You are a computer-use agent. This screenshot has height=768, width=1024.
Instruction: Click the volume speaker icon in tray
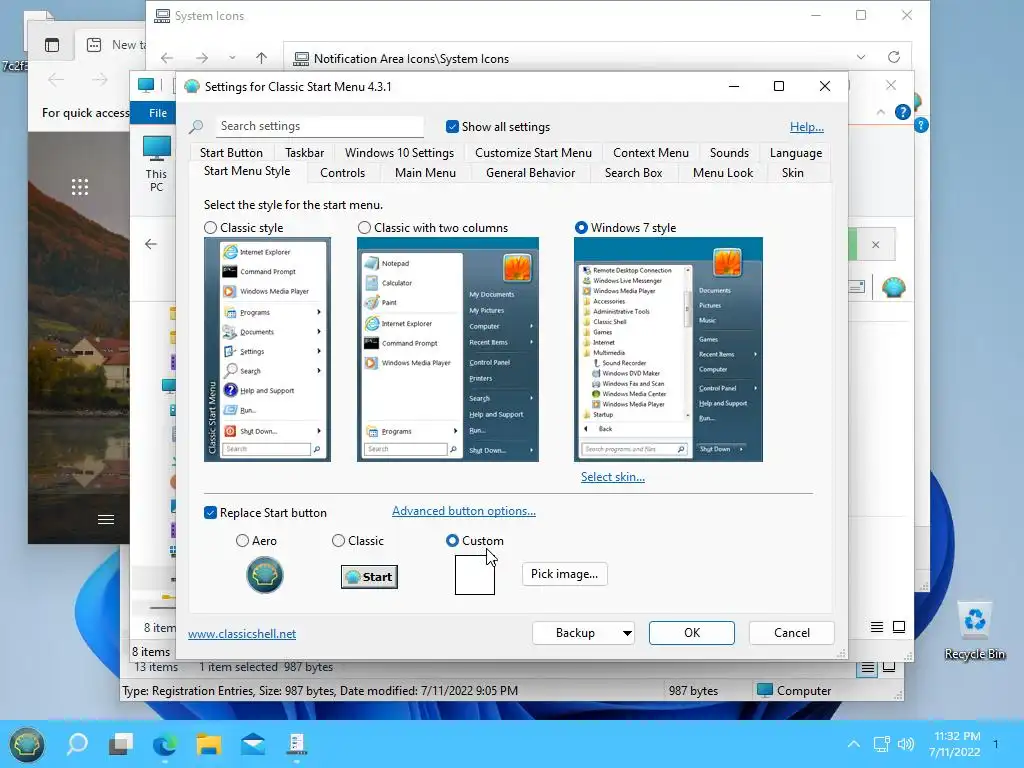coord(906,744)
